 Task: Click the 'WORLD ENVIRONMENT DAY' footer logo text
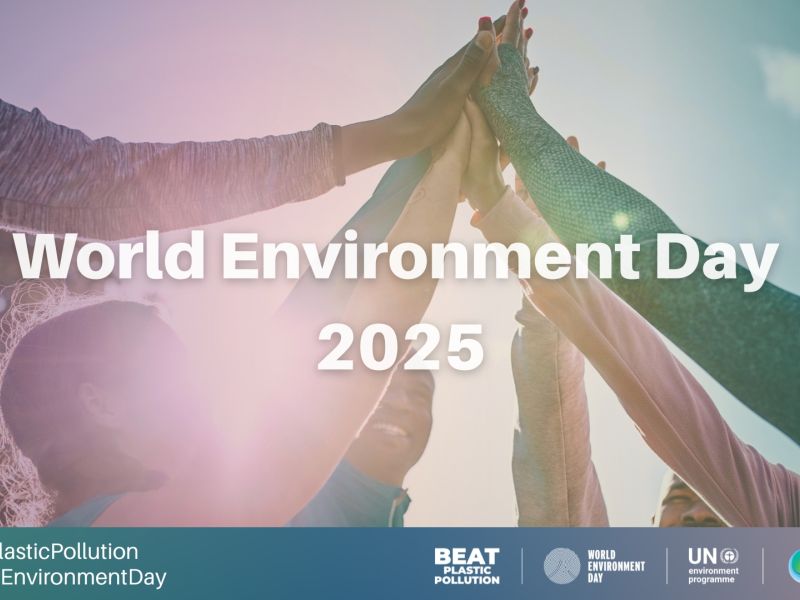pos(616,566)
